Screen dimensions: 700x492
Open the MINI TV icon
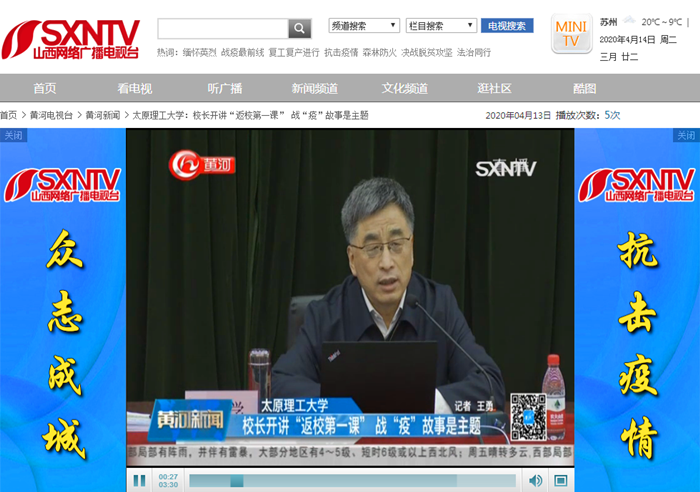pos(570,33)
